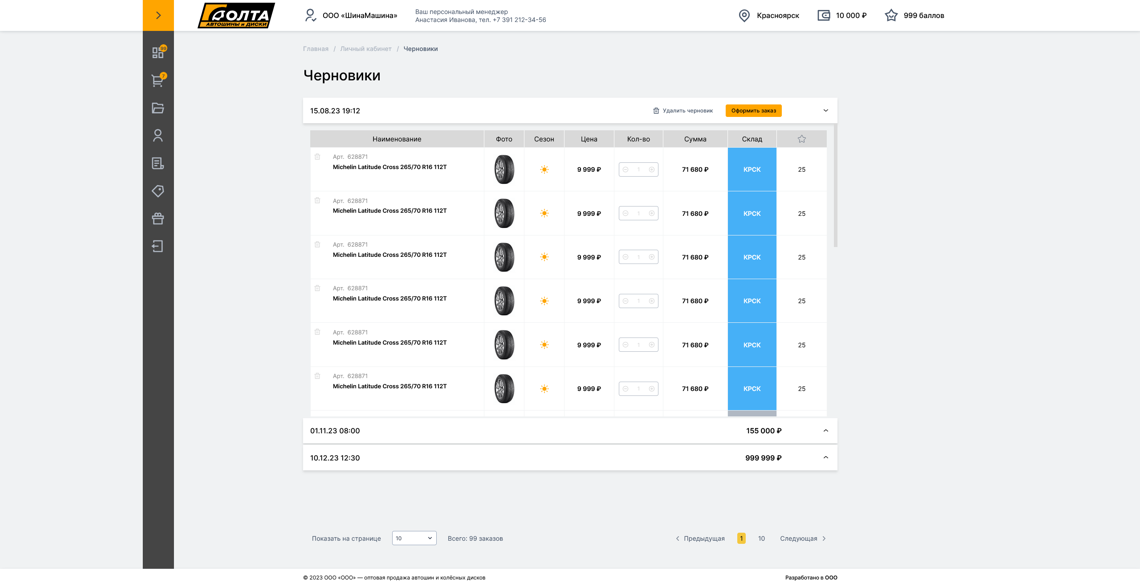Screen dimensions: 1140x586
Task: Open the gift box icon in sidebar
Action: (158, 219)
